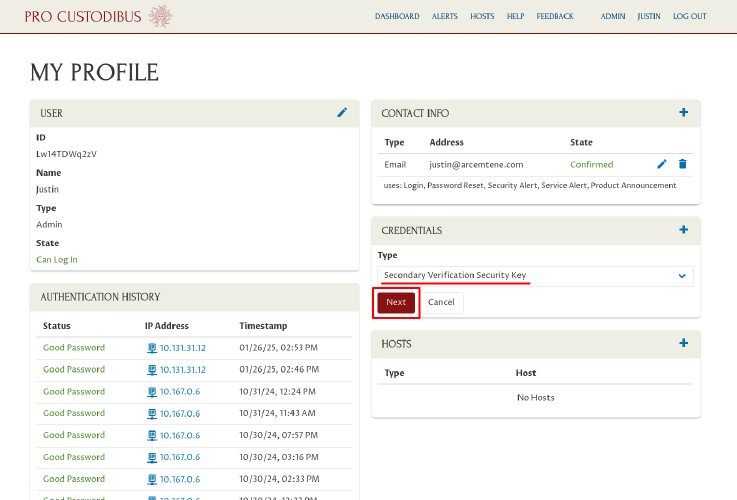Open IP 10.167.0.6 from 12:24 PM login
The width and height of the screenshot is (737, 500).
[x=180, y=392]
